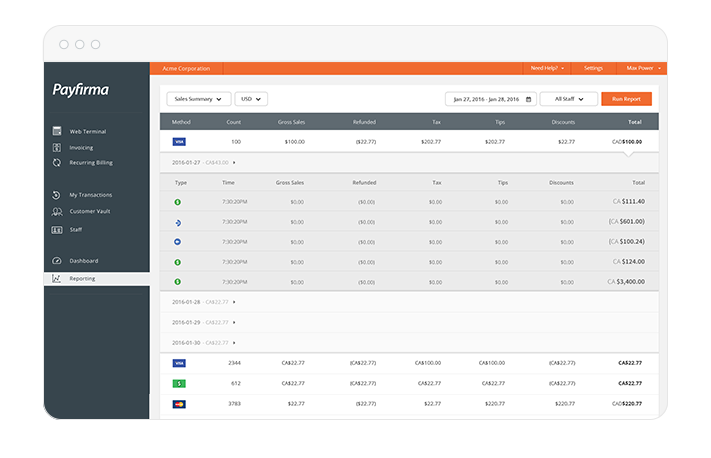Click the Gross Sales header in dark bar
Image resolution: width=711 pixels, height=458 pixels.
tap(291, 122)
